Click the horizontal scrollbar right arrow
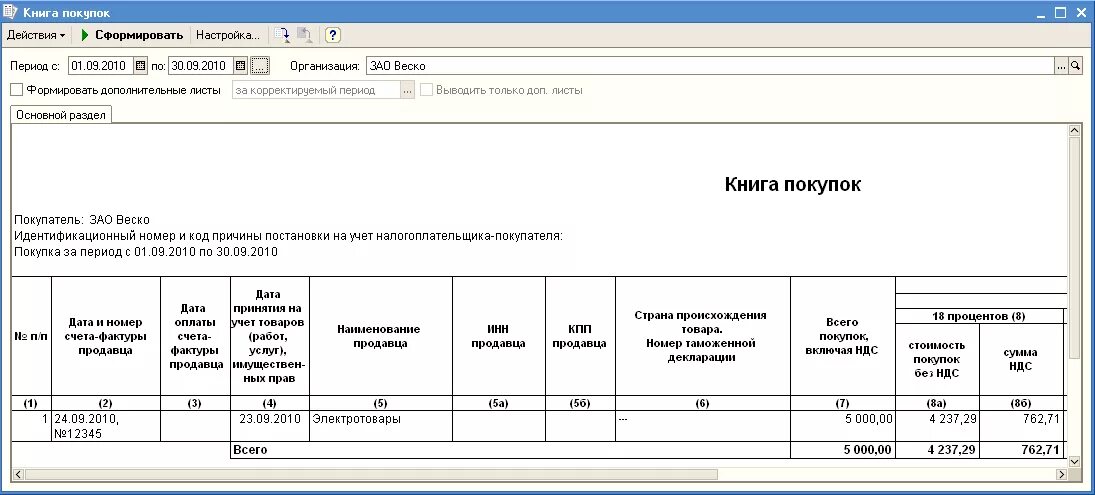This screenshot has height=495, width=1095. pyautogui.click(x=1061, y=474)
